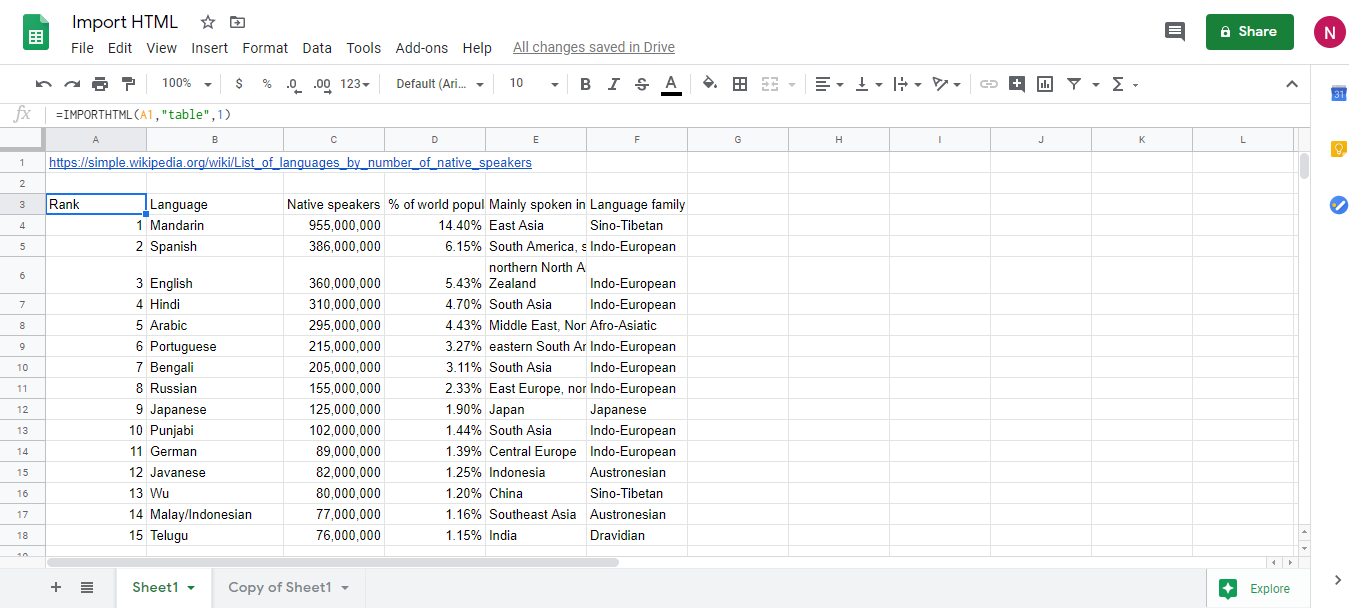Open the View menu
This screenshot has height=608, width=1349.
pos(161,48)
